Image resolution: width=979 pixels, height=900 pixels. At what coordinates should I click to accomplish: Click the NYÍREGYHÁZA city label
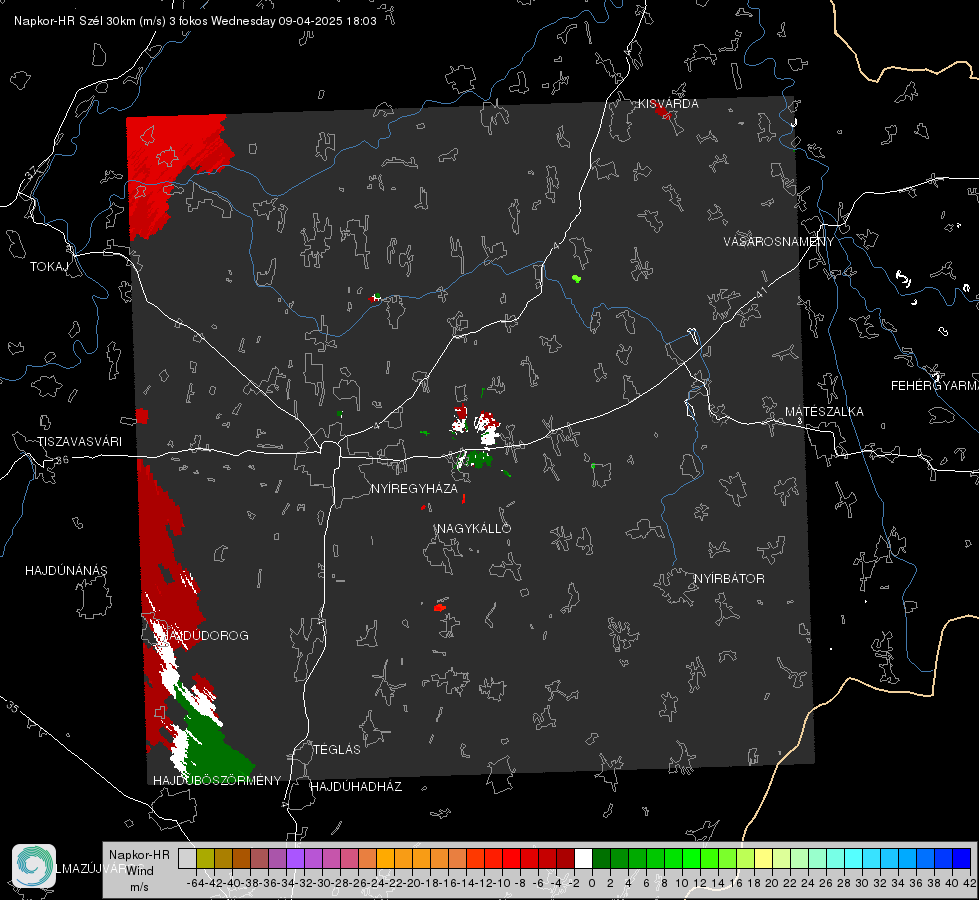(414, 489)
